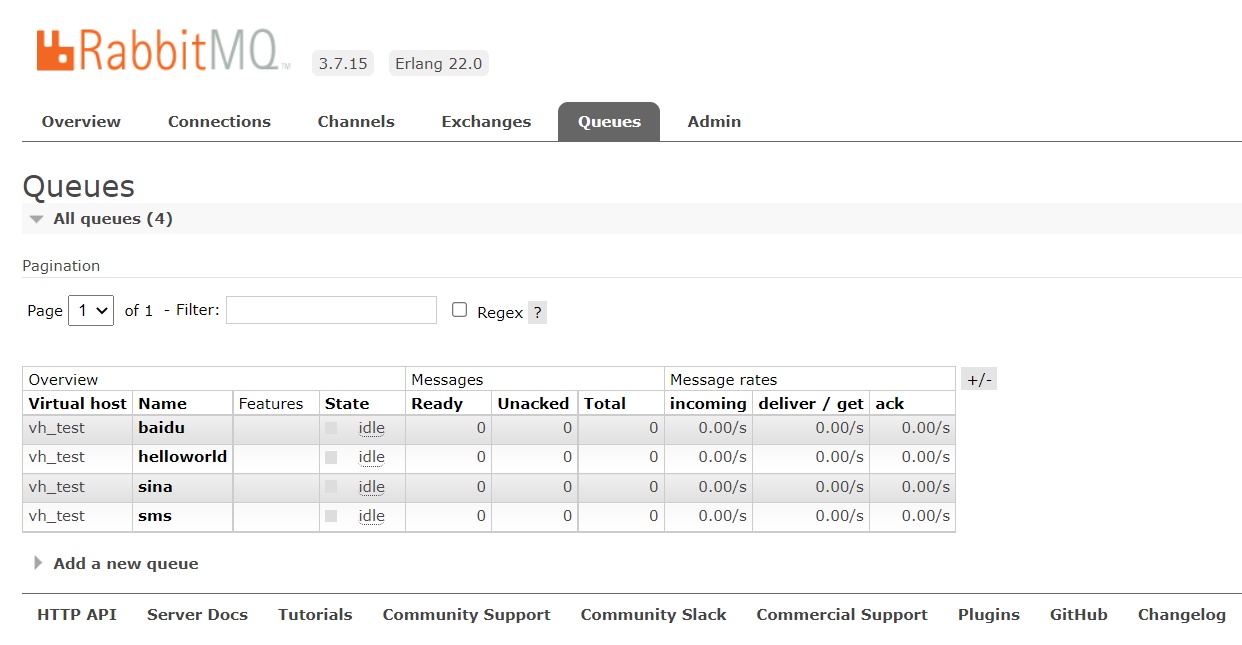Click the state indicator square for sms

331,516
